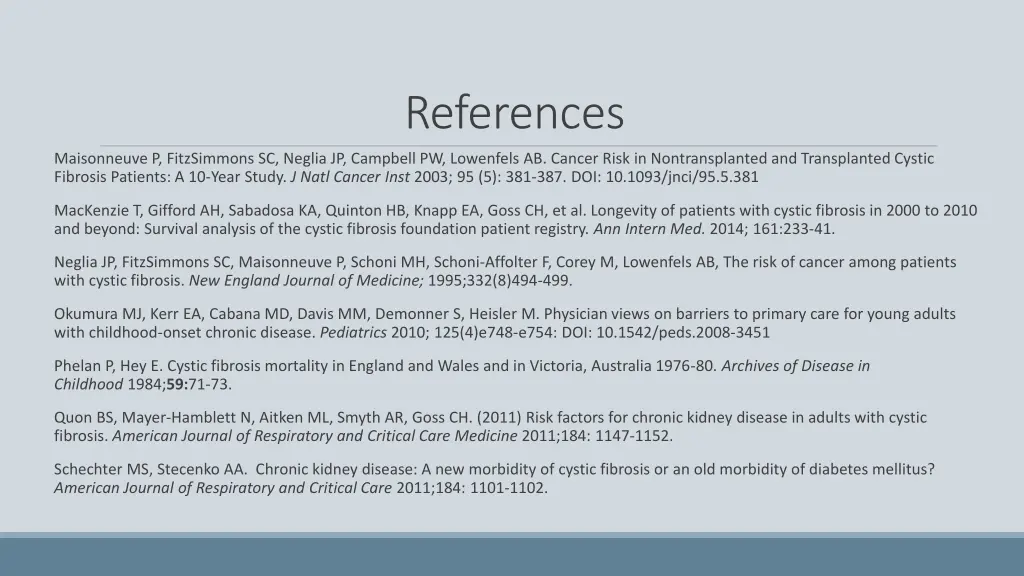Click Archives of Disease in journal text
Viewport: 1024px width, 576px height.
(x=795, y=366)
